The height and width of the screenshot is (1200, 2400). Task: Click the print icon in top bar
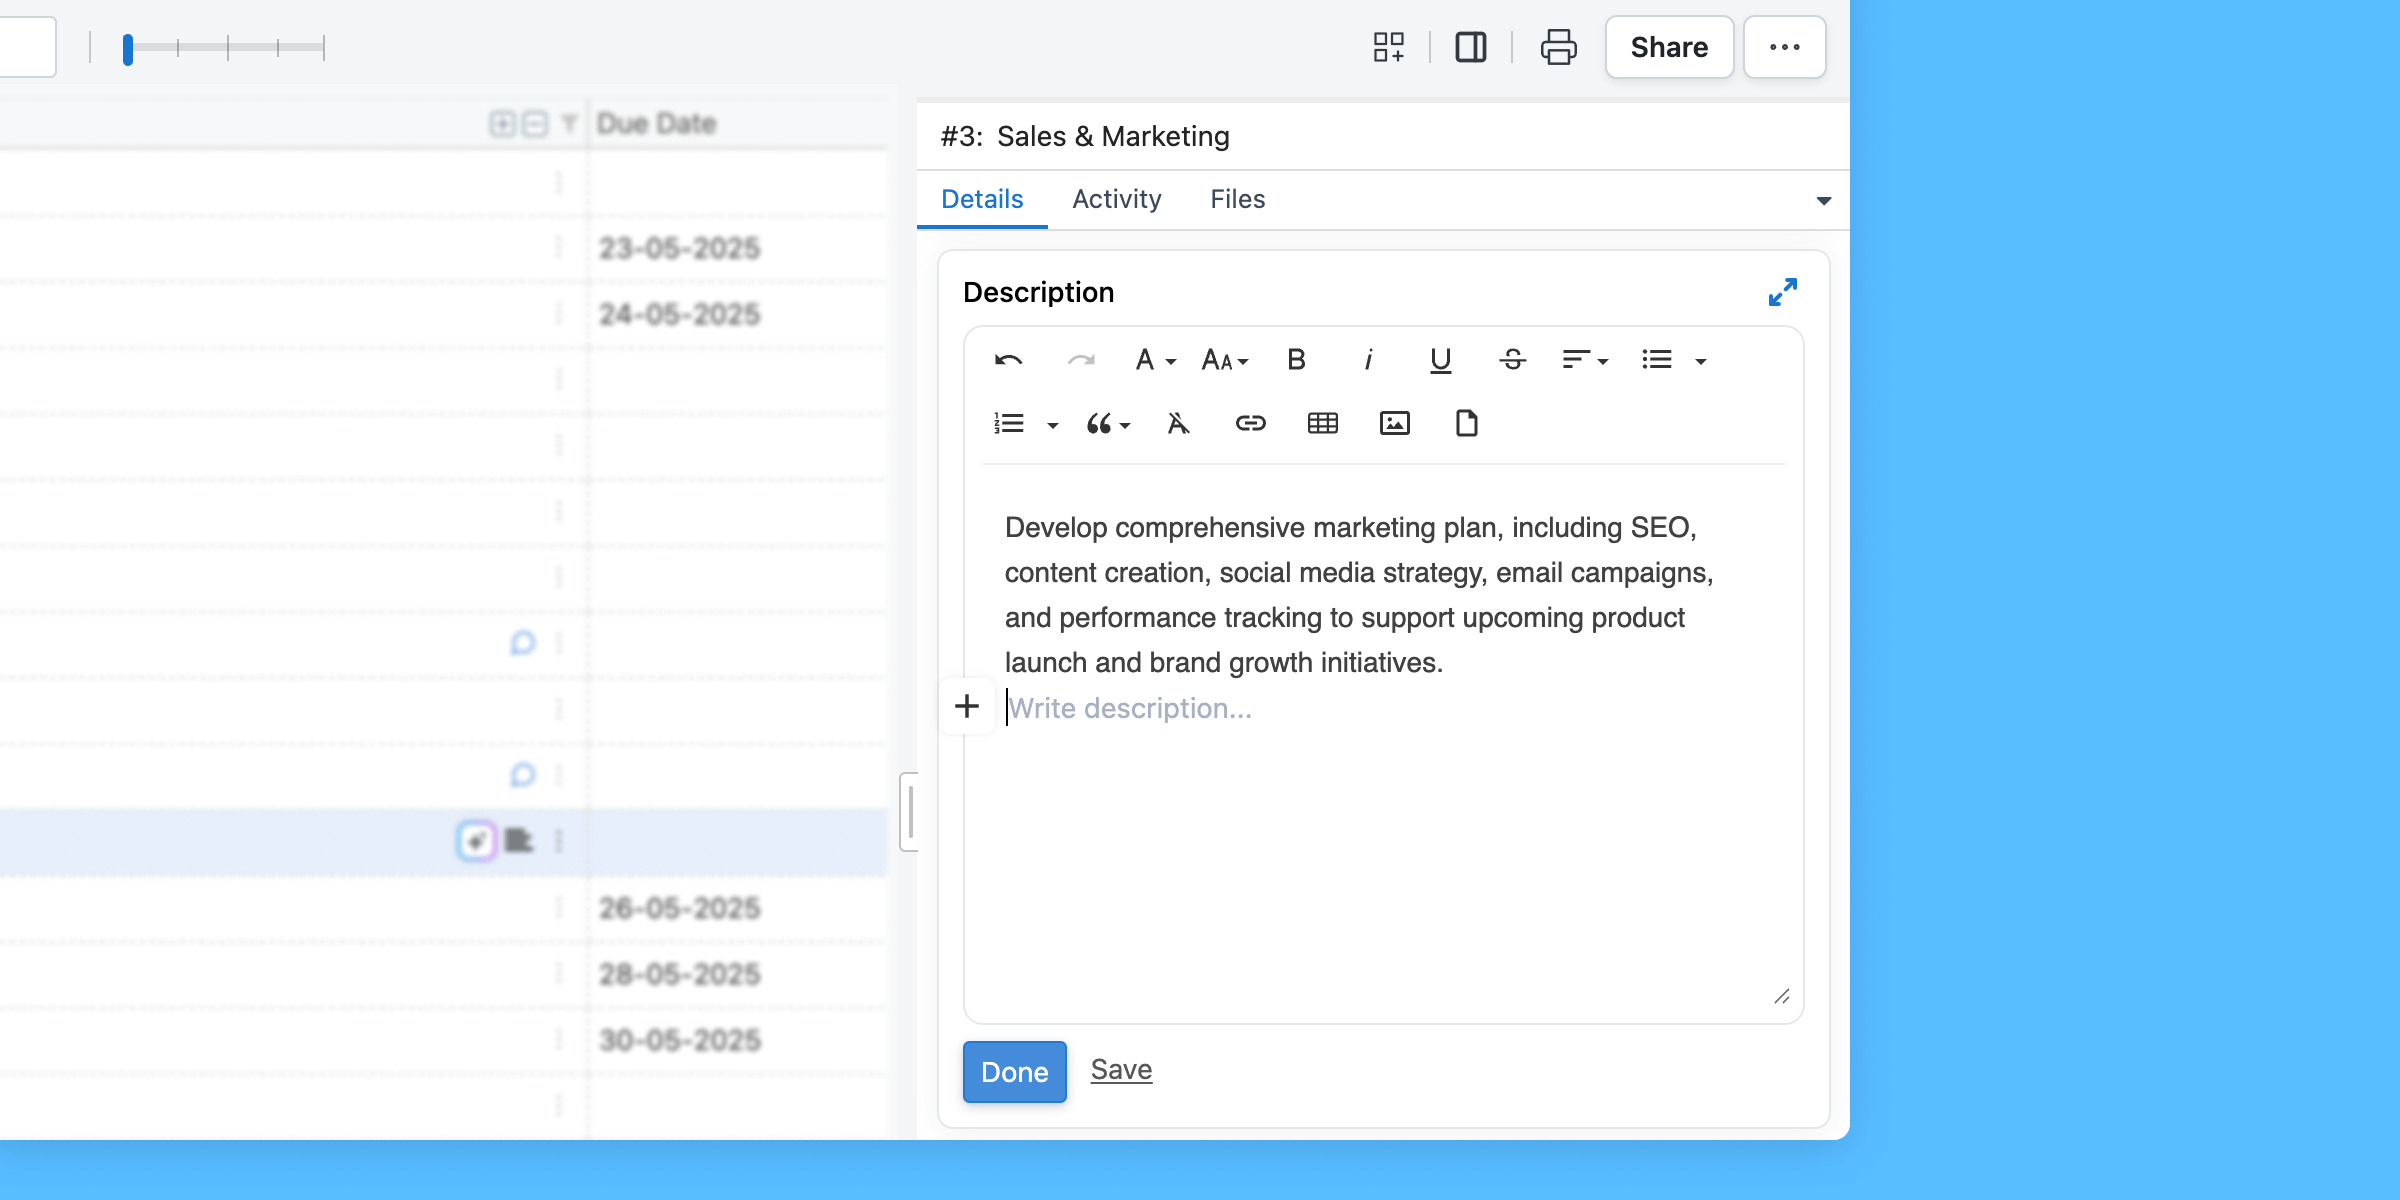pyautogui.click(x=1558, y=47)
